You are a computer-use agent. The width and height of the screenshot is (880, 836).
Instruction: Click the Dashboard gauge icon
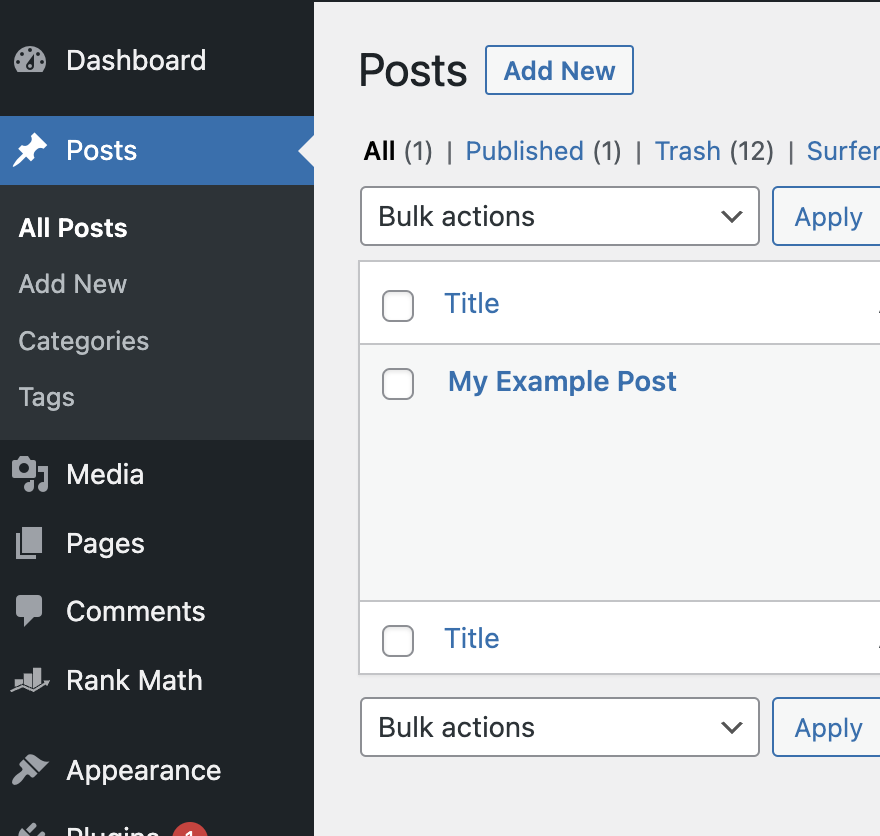point(30,60)
